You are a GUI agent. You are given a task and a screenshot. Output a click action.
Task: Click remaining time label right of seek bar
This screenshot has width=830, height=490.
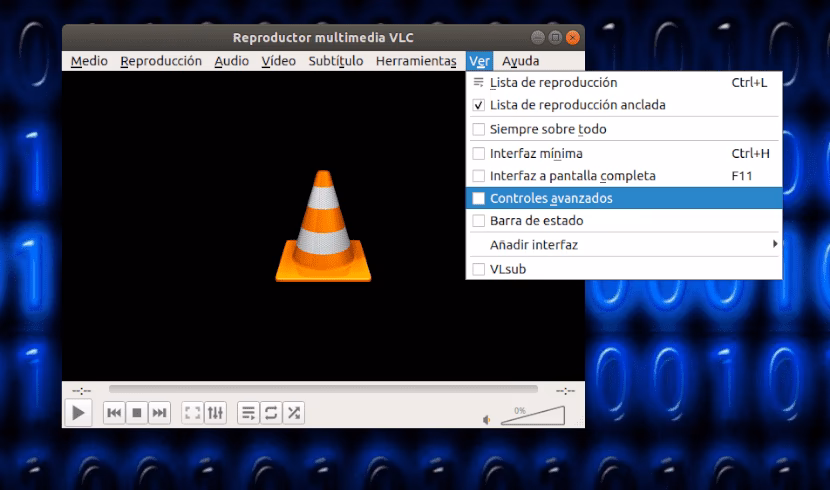tap(565, 391)
